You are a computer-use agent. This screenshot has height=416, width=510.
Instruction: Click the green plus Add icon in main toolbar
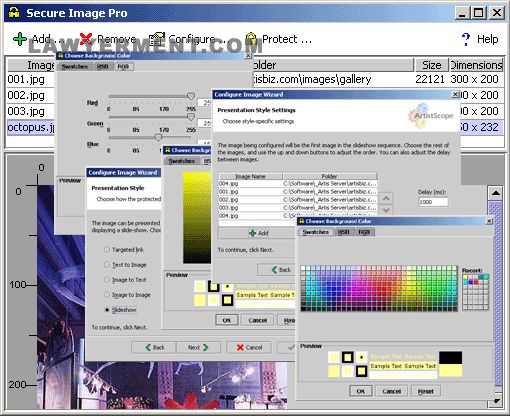click(20, 39)
